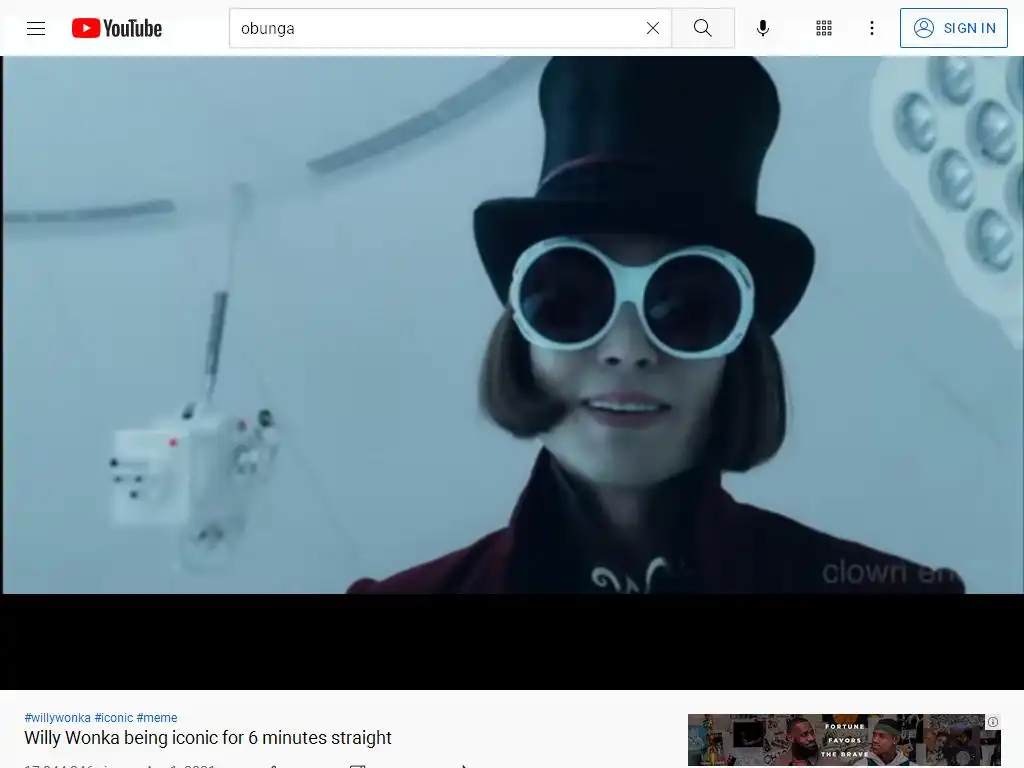Clear the search query with X
Viewport: 1024px width, 768px height.
click(x=652, y=28)
